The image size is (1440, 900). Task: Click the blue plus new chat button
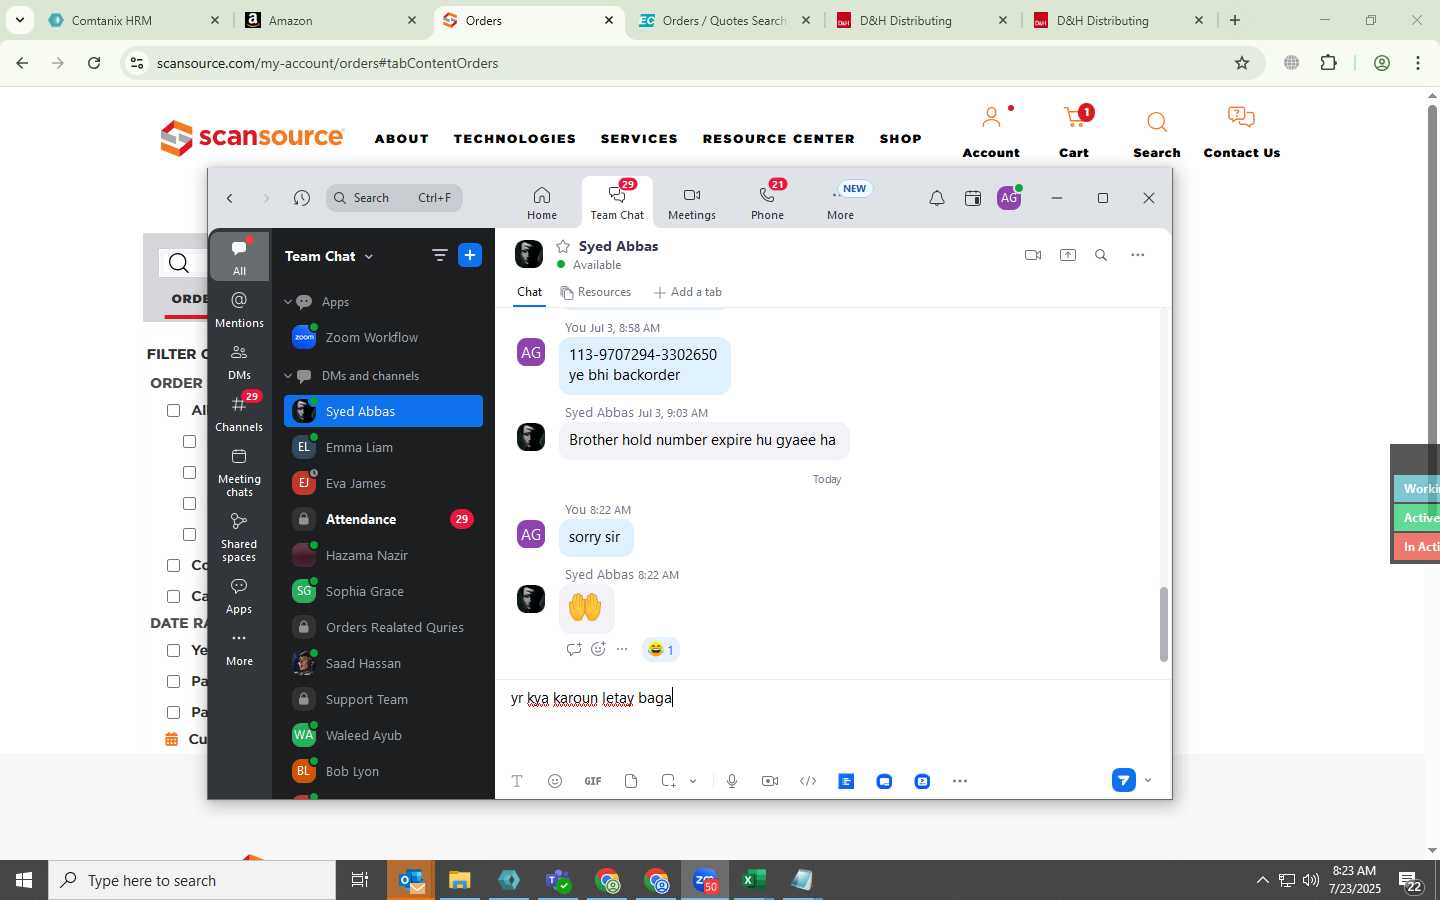click(470, 255)
